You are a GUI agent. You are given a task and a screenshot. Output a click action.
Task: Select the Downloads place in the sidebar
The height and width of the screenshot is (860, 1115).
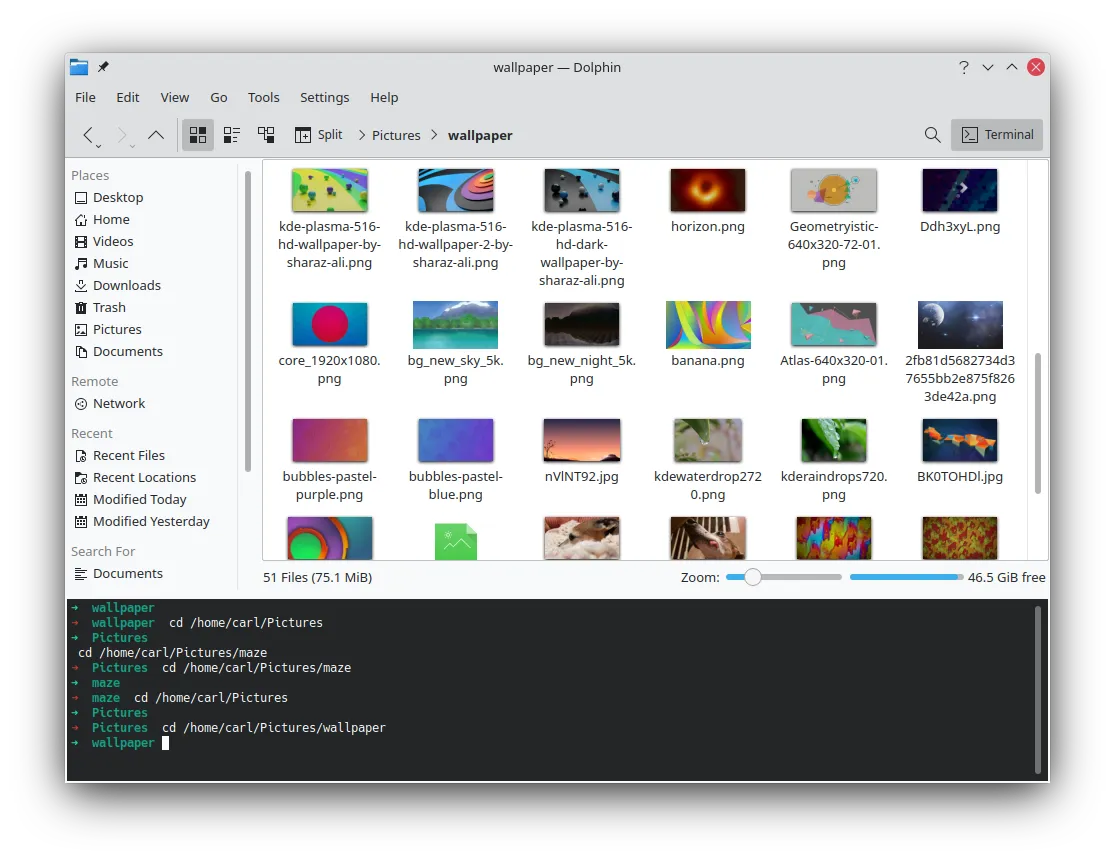click(126, 285)
